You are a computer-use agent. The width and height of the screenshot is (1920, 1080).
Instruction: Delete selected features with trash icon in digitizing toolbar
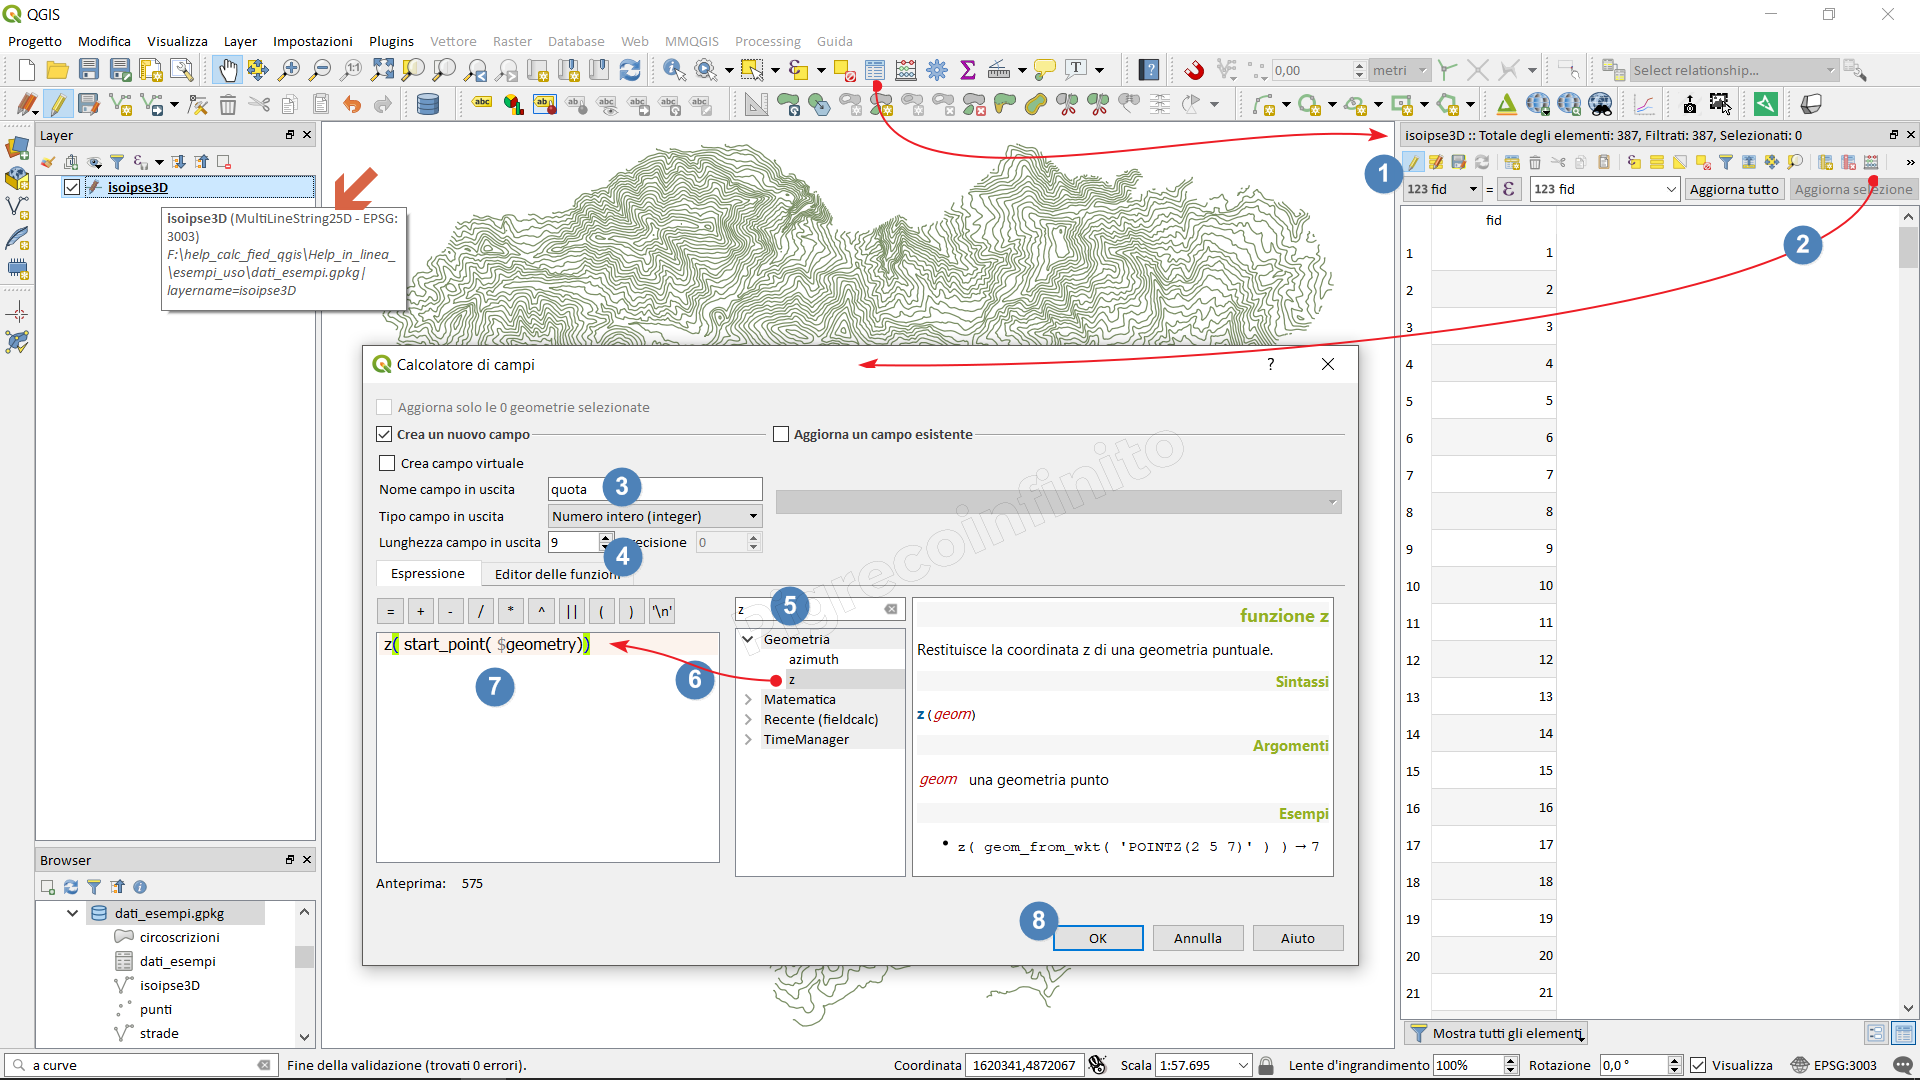(x=228, y=104)
